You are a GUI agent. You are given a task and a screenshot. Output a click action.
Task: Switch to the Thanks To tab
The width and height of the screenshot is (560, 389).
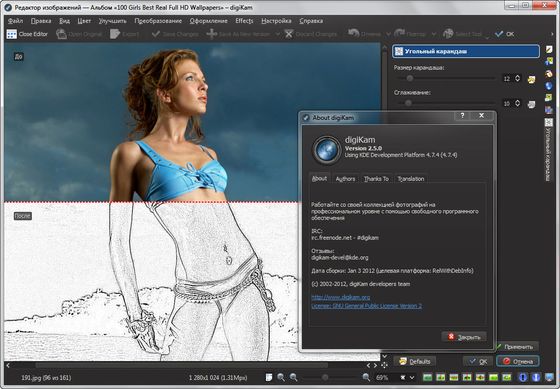point(376,179)
